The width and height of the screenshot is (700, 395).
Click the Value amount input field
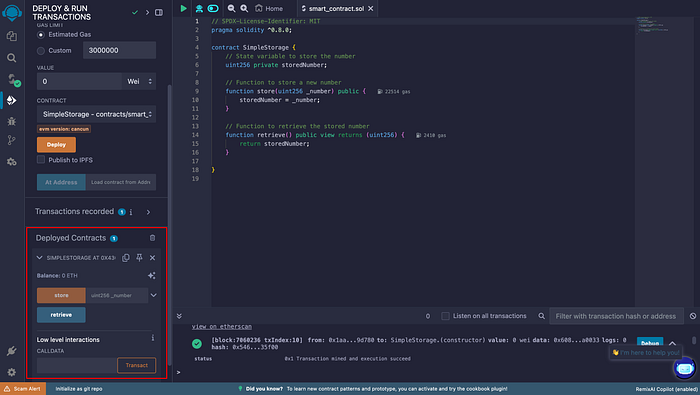pos(79,81)
